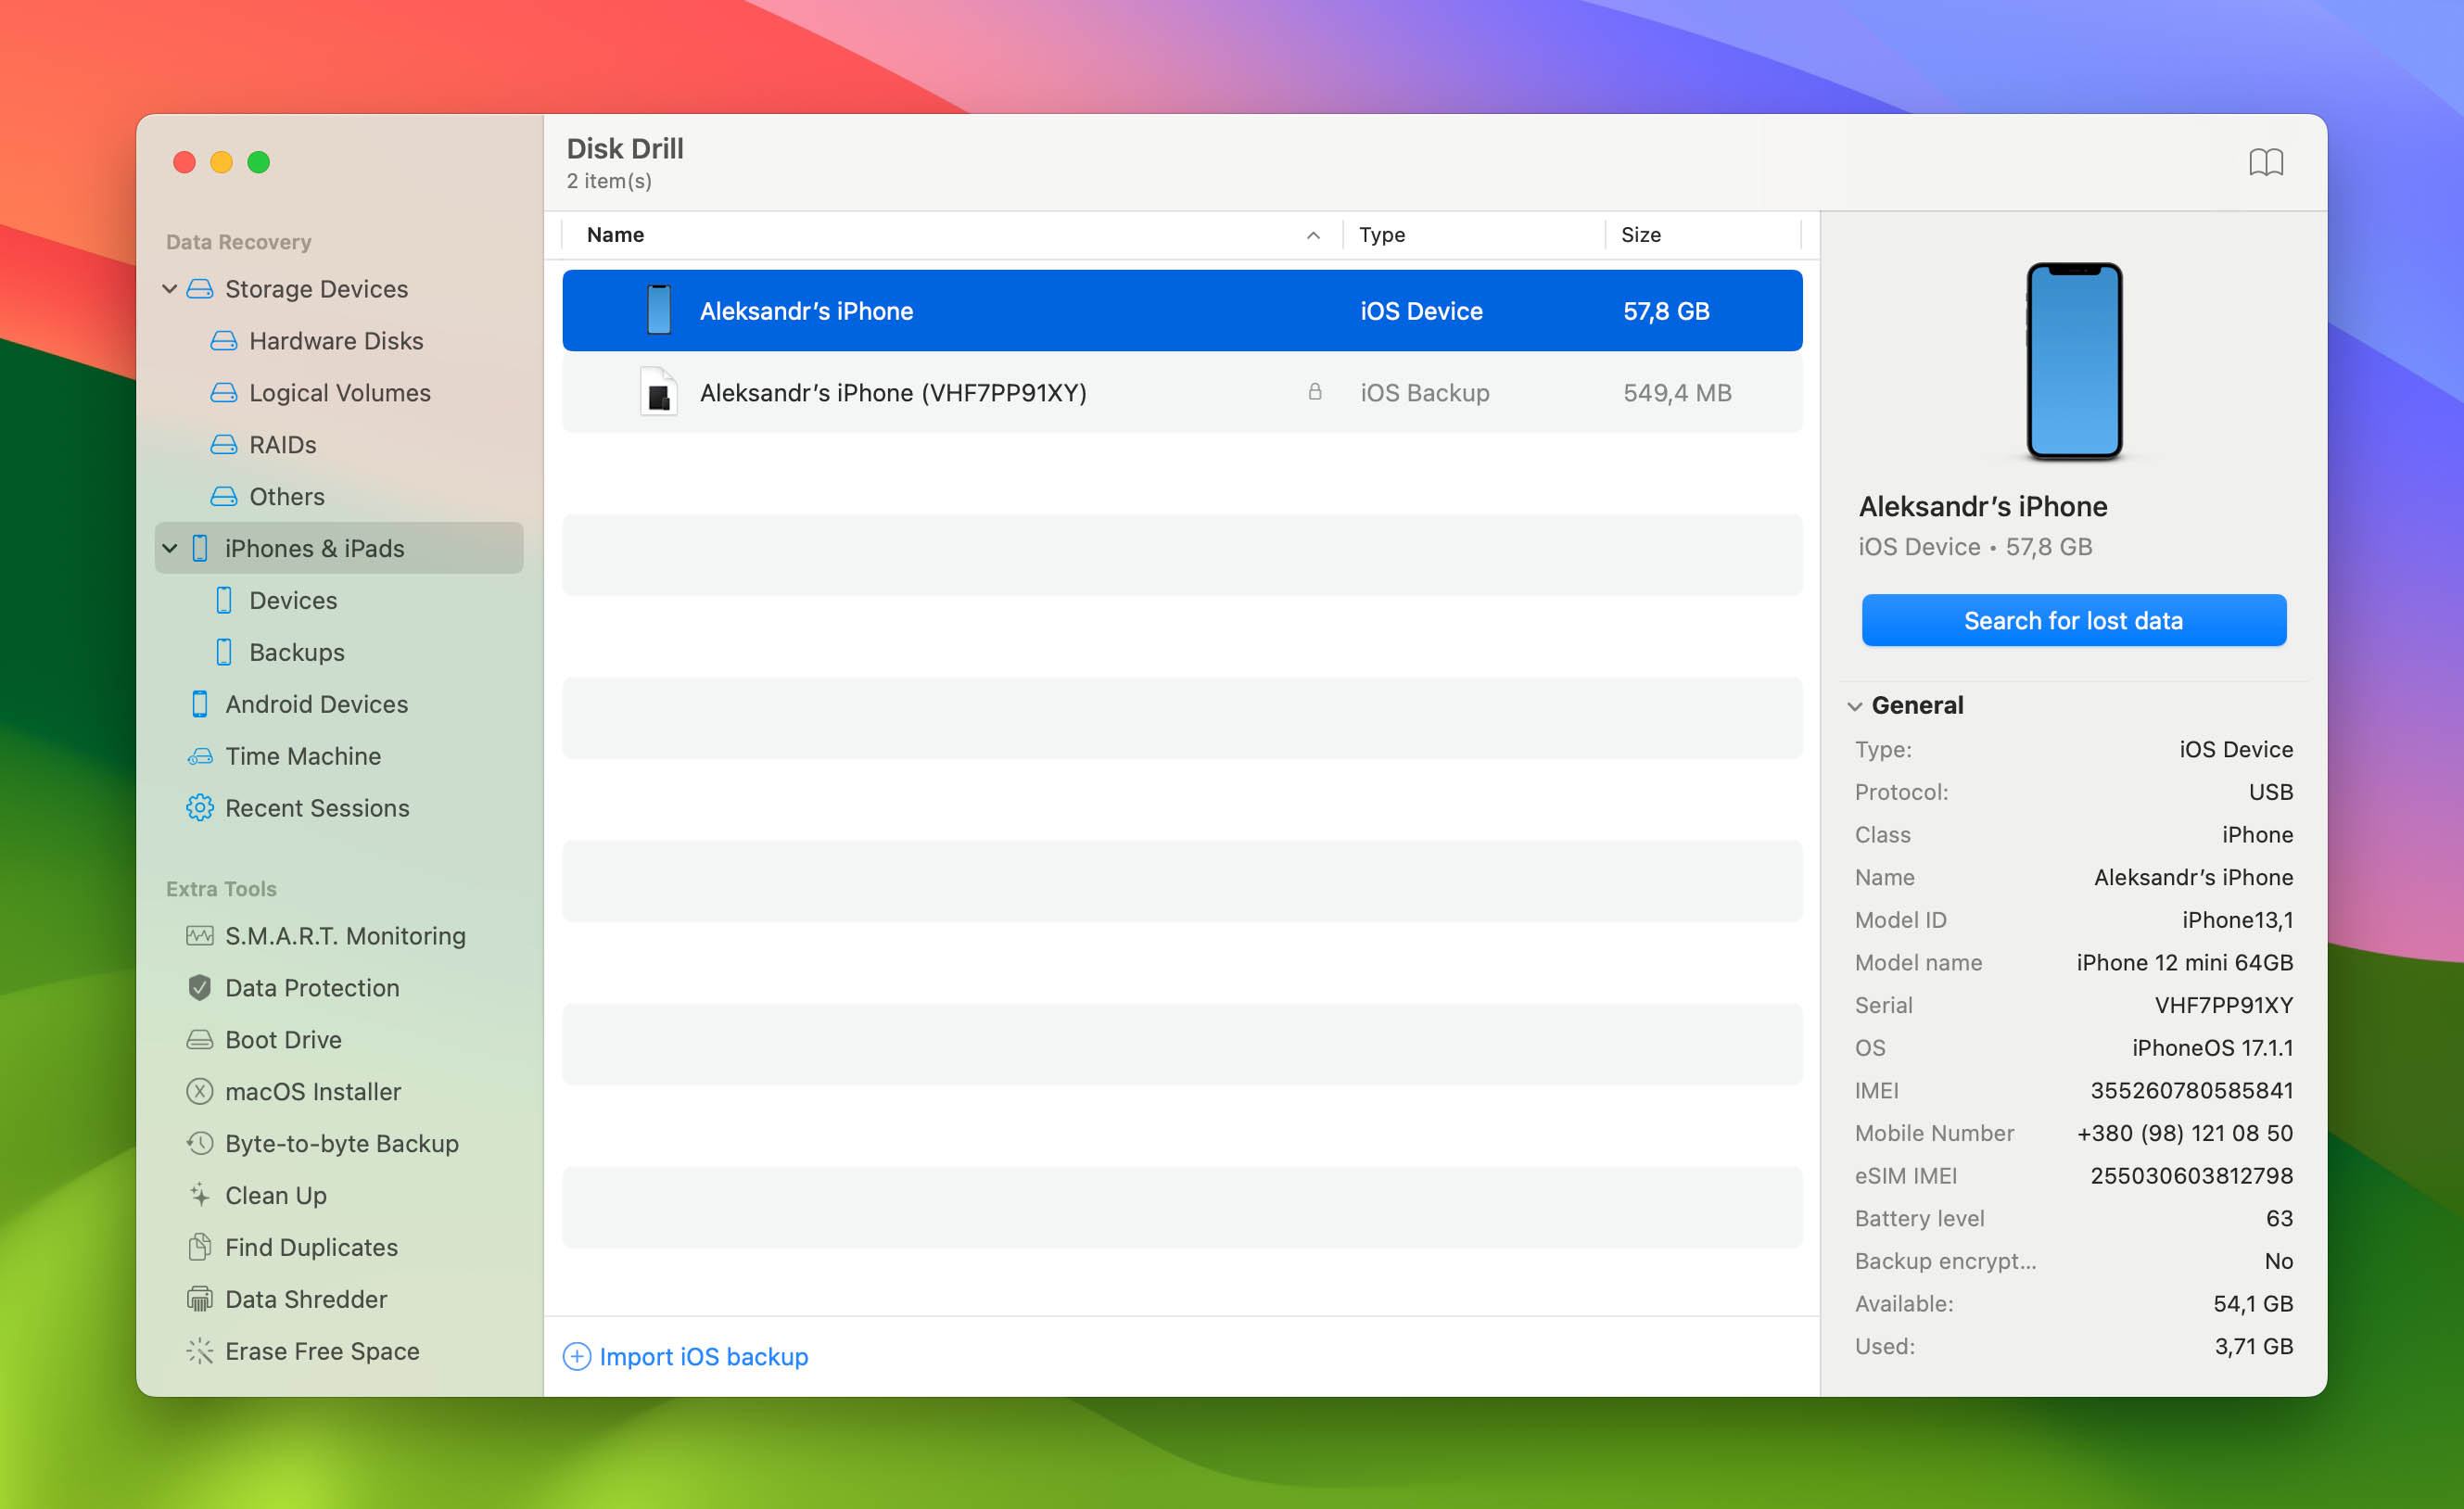Viewport: 2464px width, 1509px height.
Task: Click the 2 item(s) count label
Action: [x=609, y=181]
